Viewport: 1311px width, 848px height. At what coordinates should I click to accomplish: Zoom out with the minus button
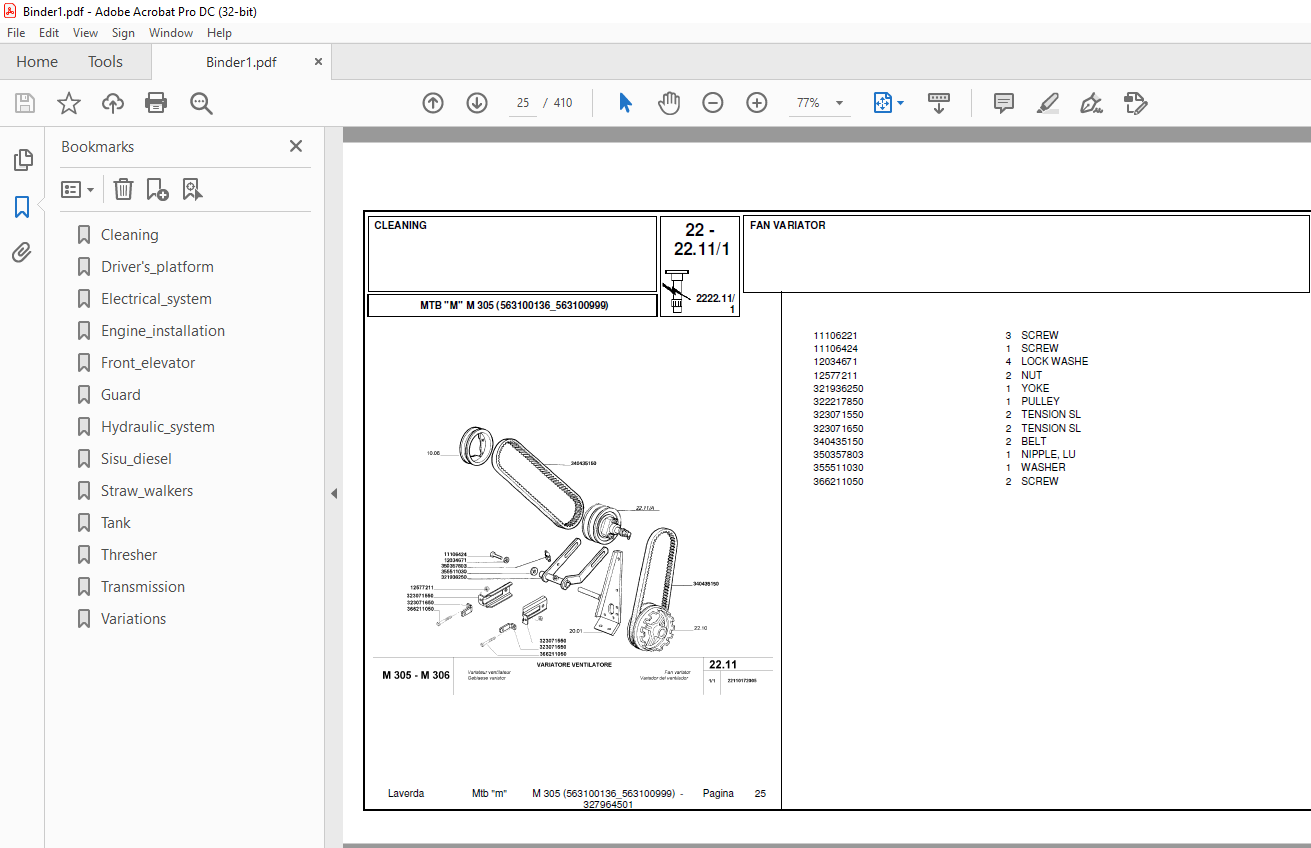[713, 103]
